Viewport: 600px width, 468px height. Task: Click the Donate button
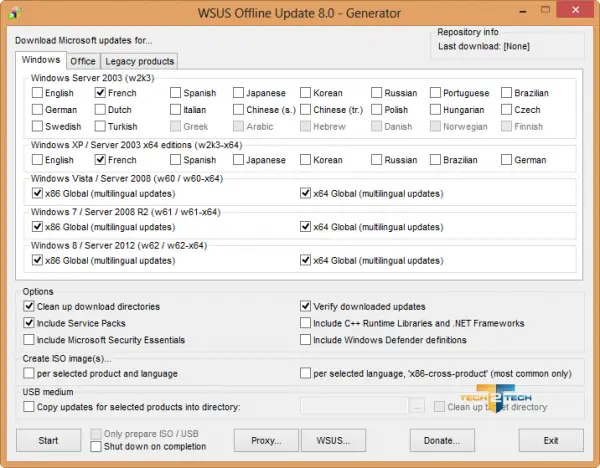point(442,440)
